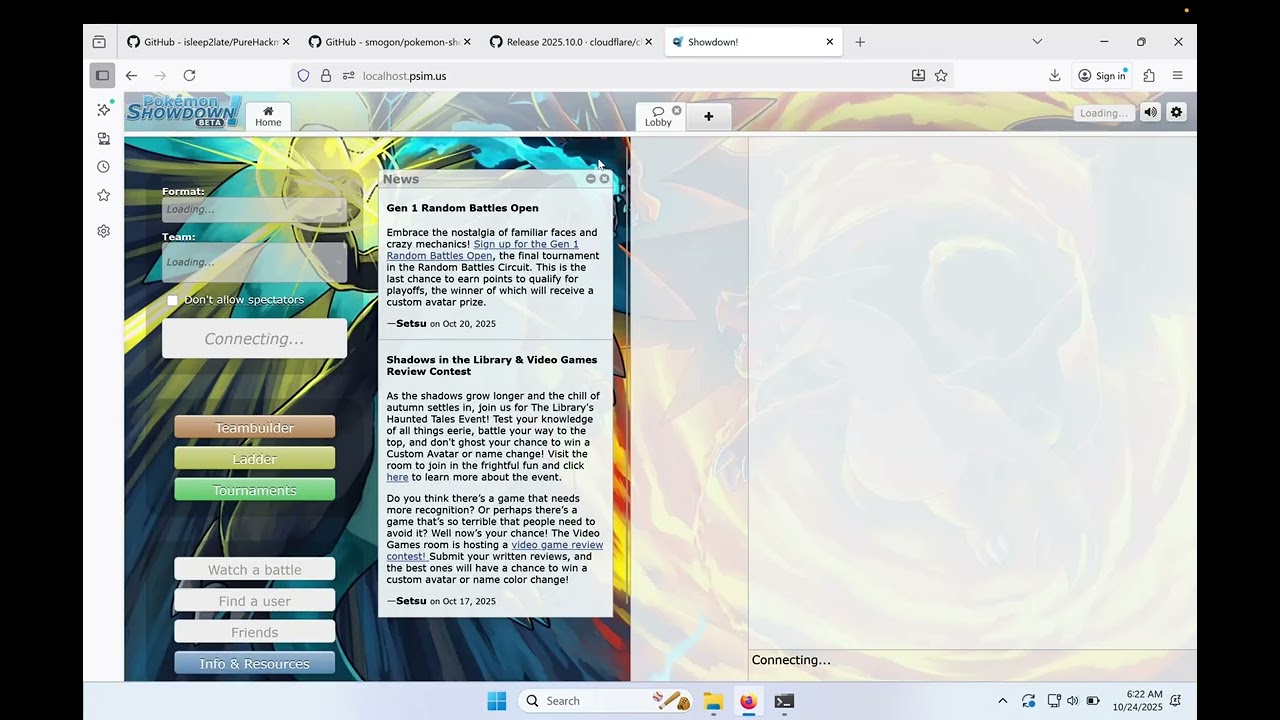Open the Team selector dropdown
Viewport: 1280px width, 720px height.
[x=254, y=262]
